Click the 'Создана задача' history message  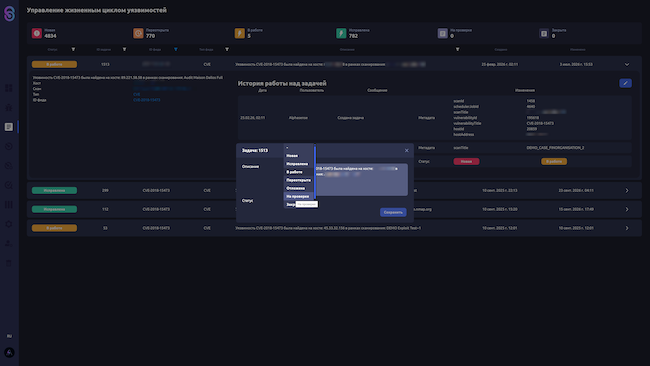(x=350, y=118)
